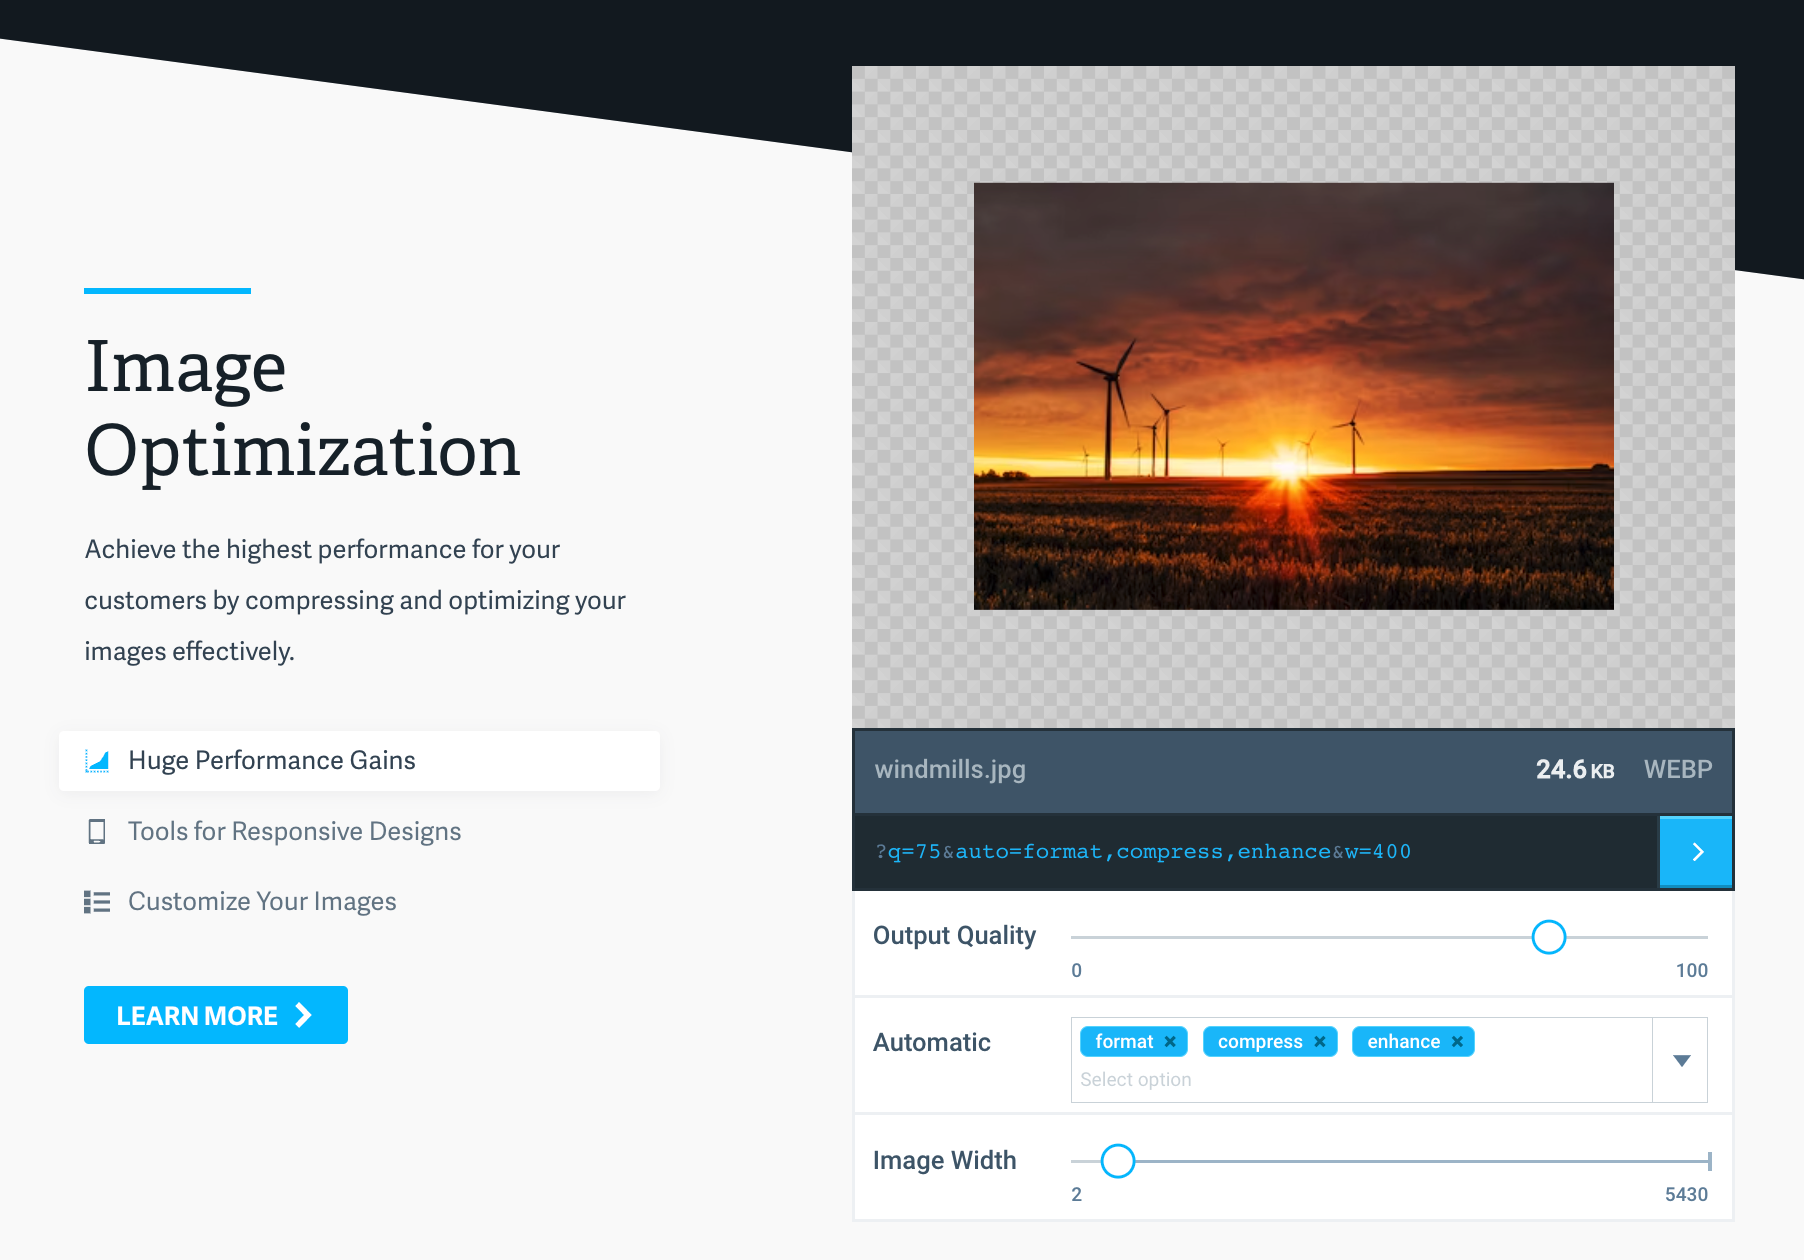This screenshot has width=1804, height=1260.
Task: Click the Learn More button
Action: 215,1015
